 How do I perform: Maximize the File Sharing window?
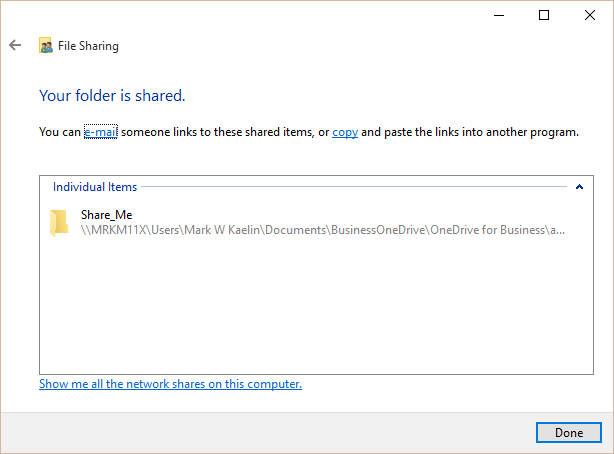coord(544,15)
